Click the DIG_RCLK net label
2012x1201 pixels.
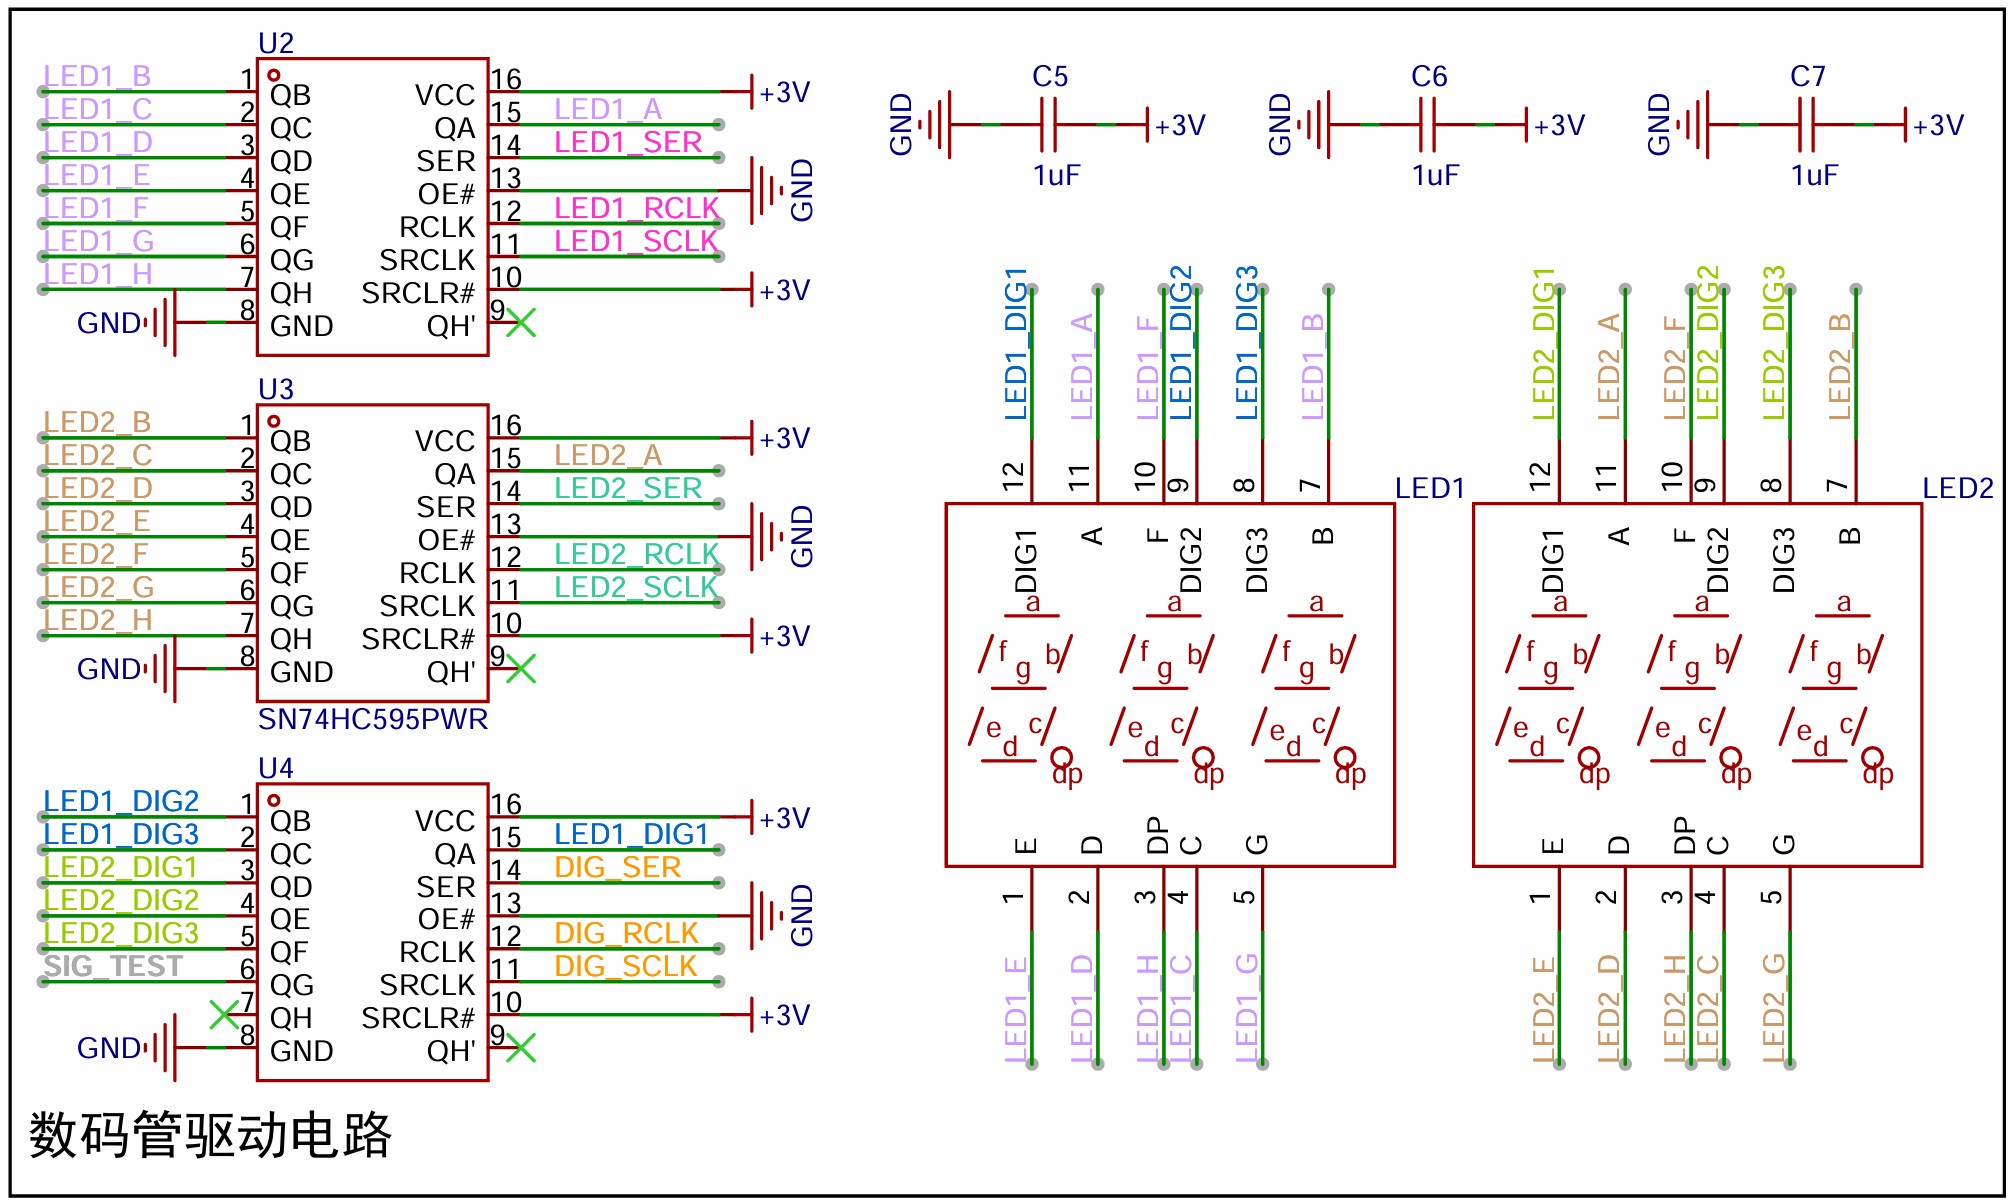coord(626,933)
